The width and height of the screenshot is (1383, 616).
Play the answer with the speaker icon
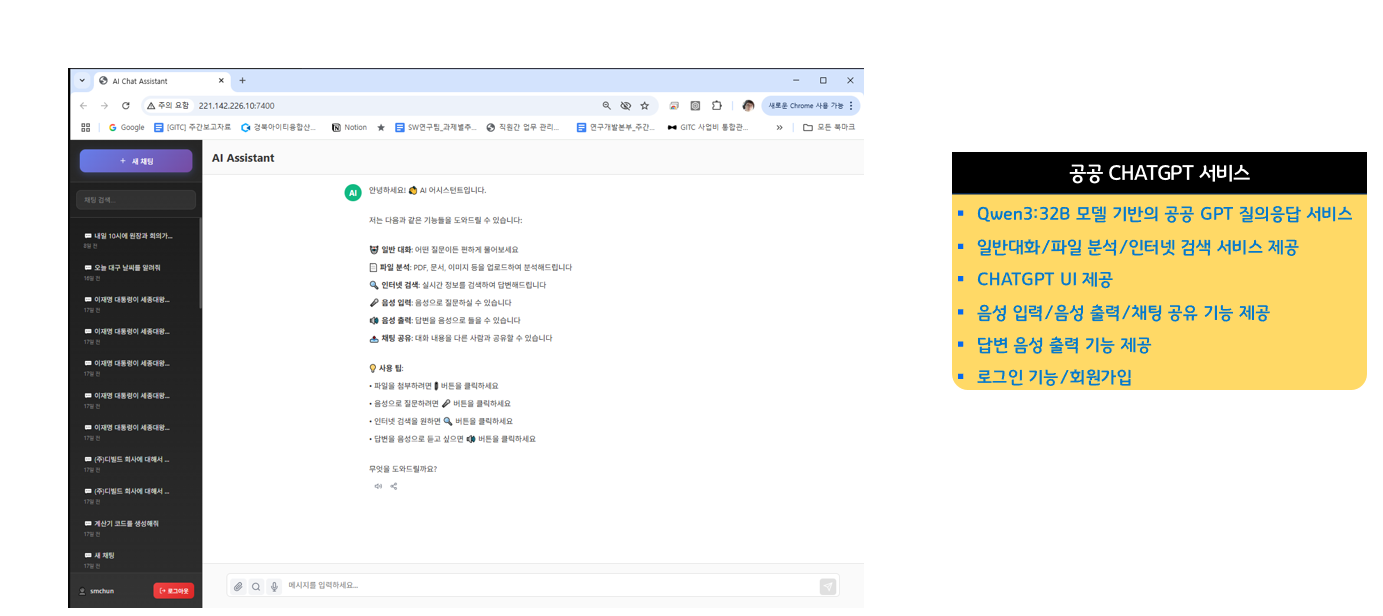(x=378, y=487)
